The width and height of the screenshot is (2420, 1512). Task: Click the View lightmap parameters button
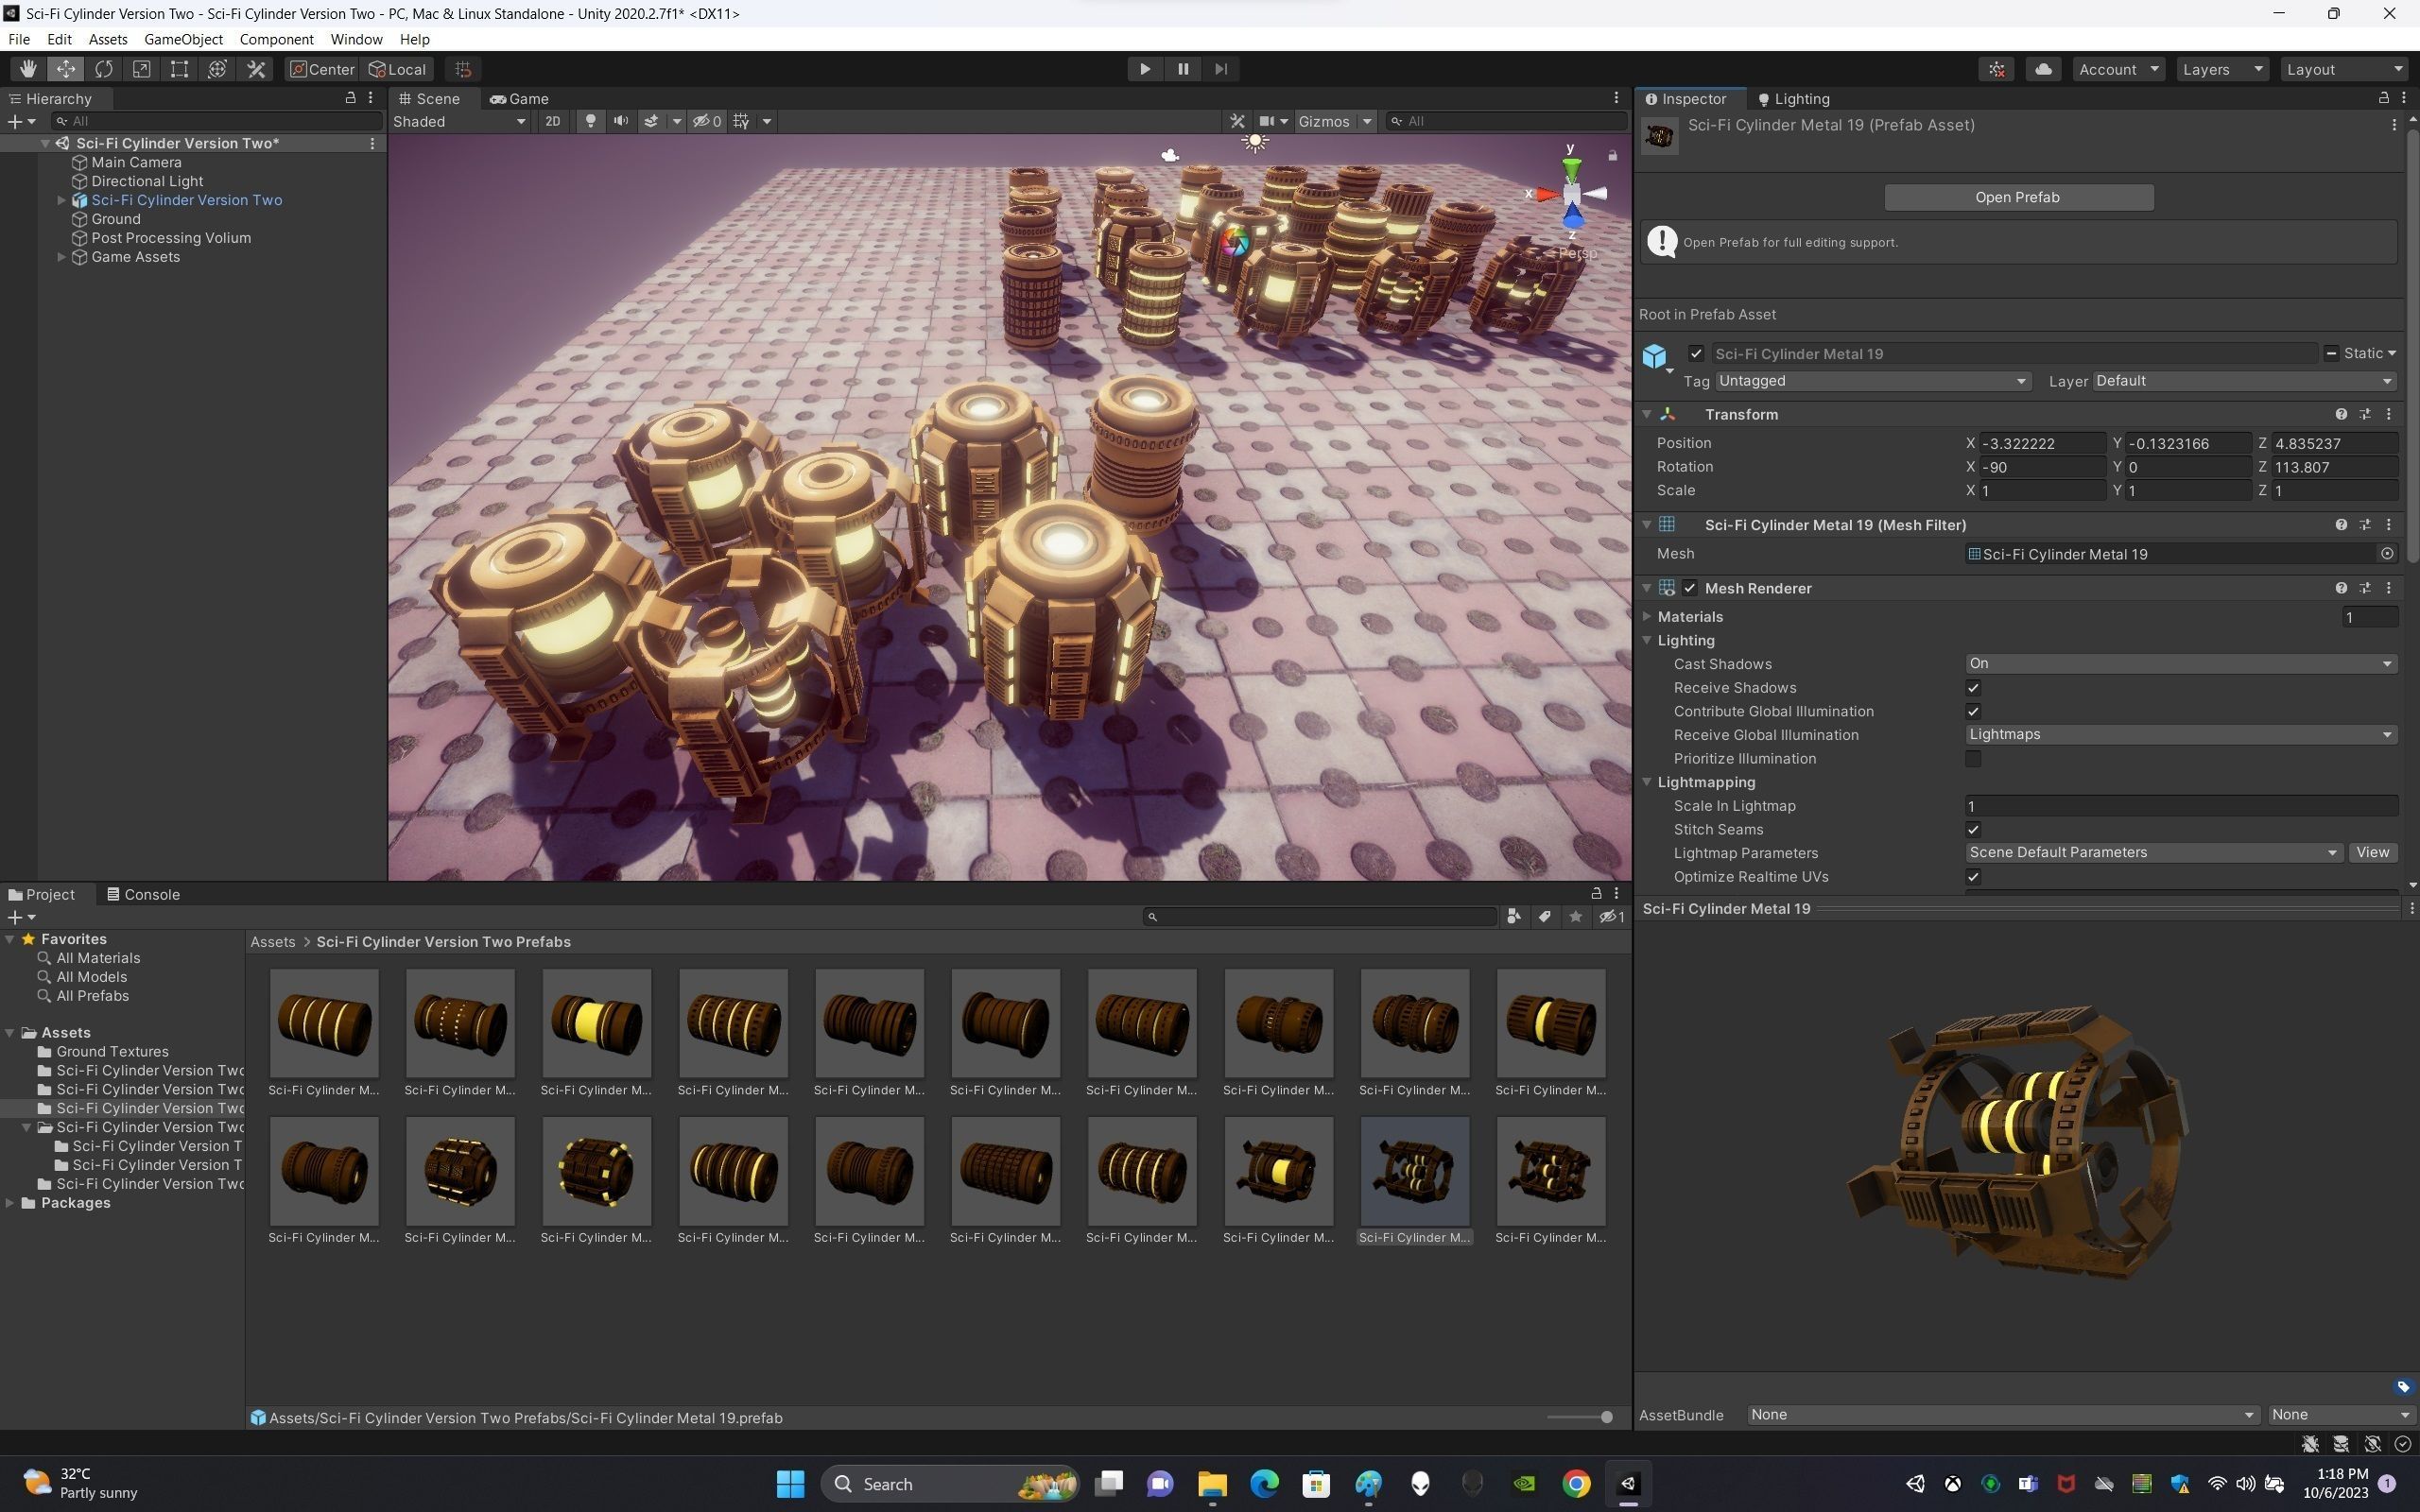click(2372, 853)
